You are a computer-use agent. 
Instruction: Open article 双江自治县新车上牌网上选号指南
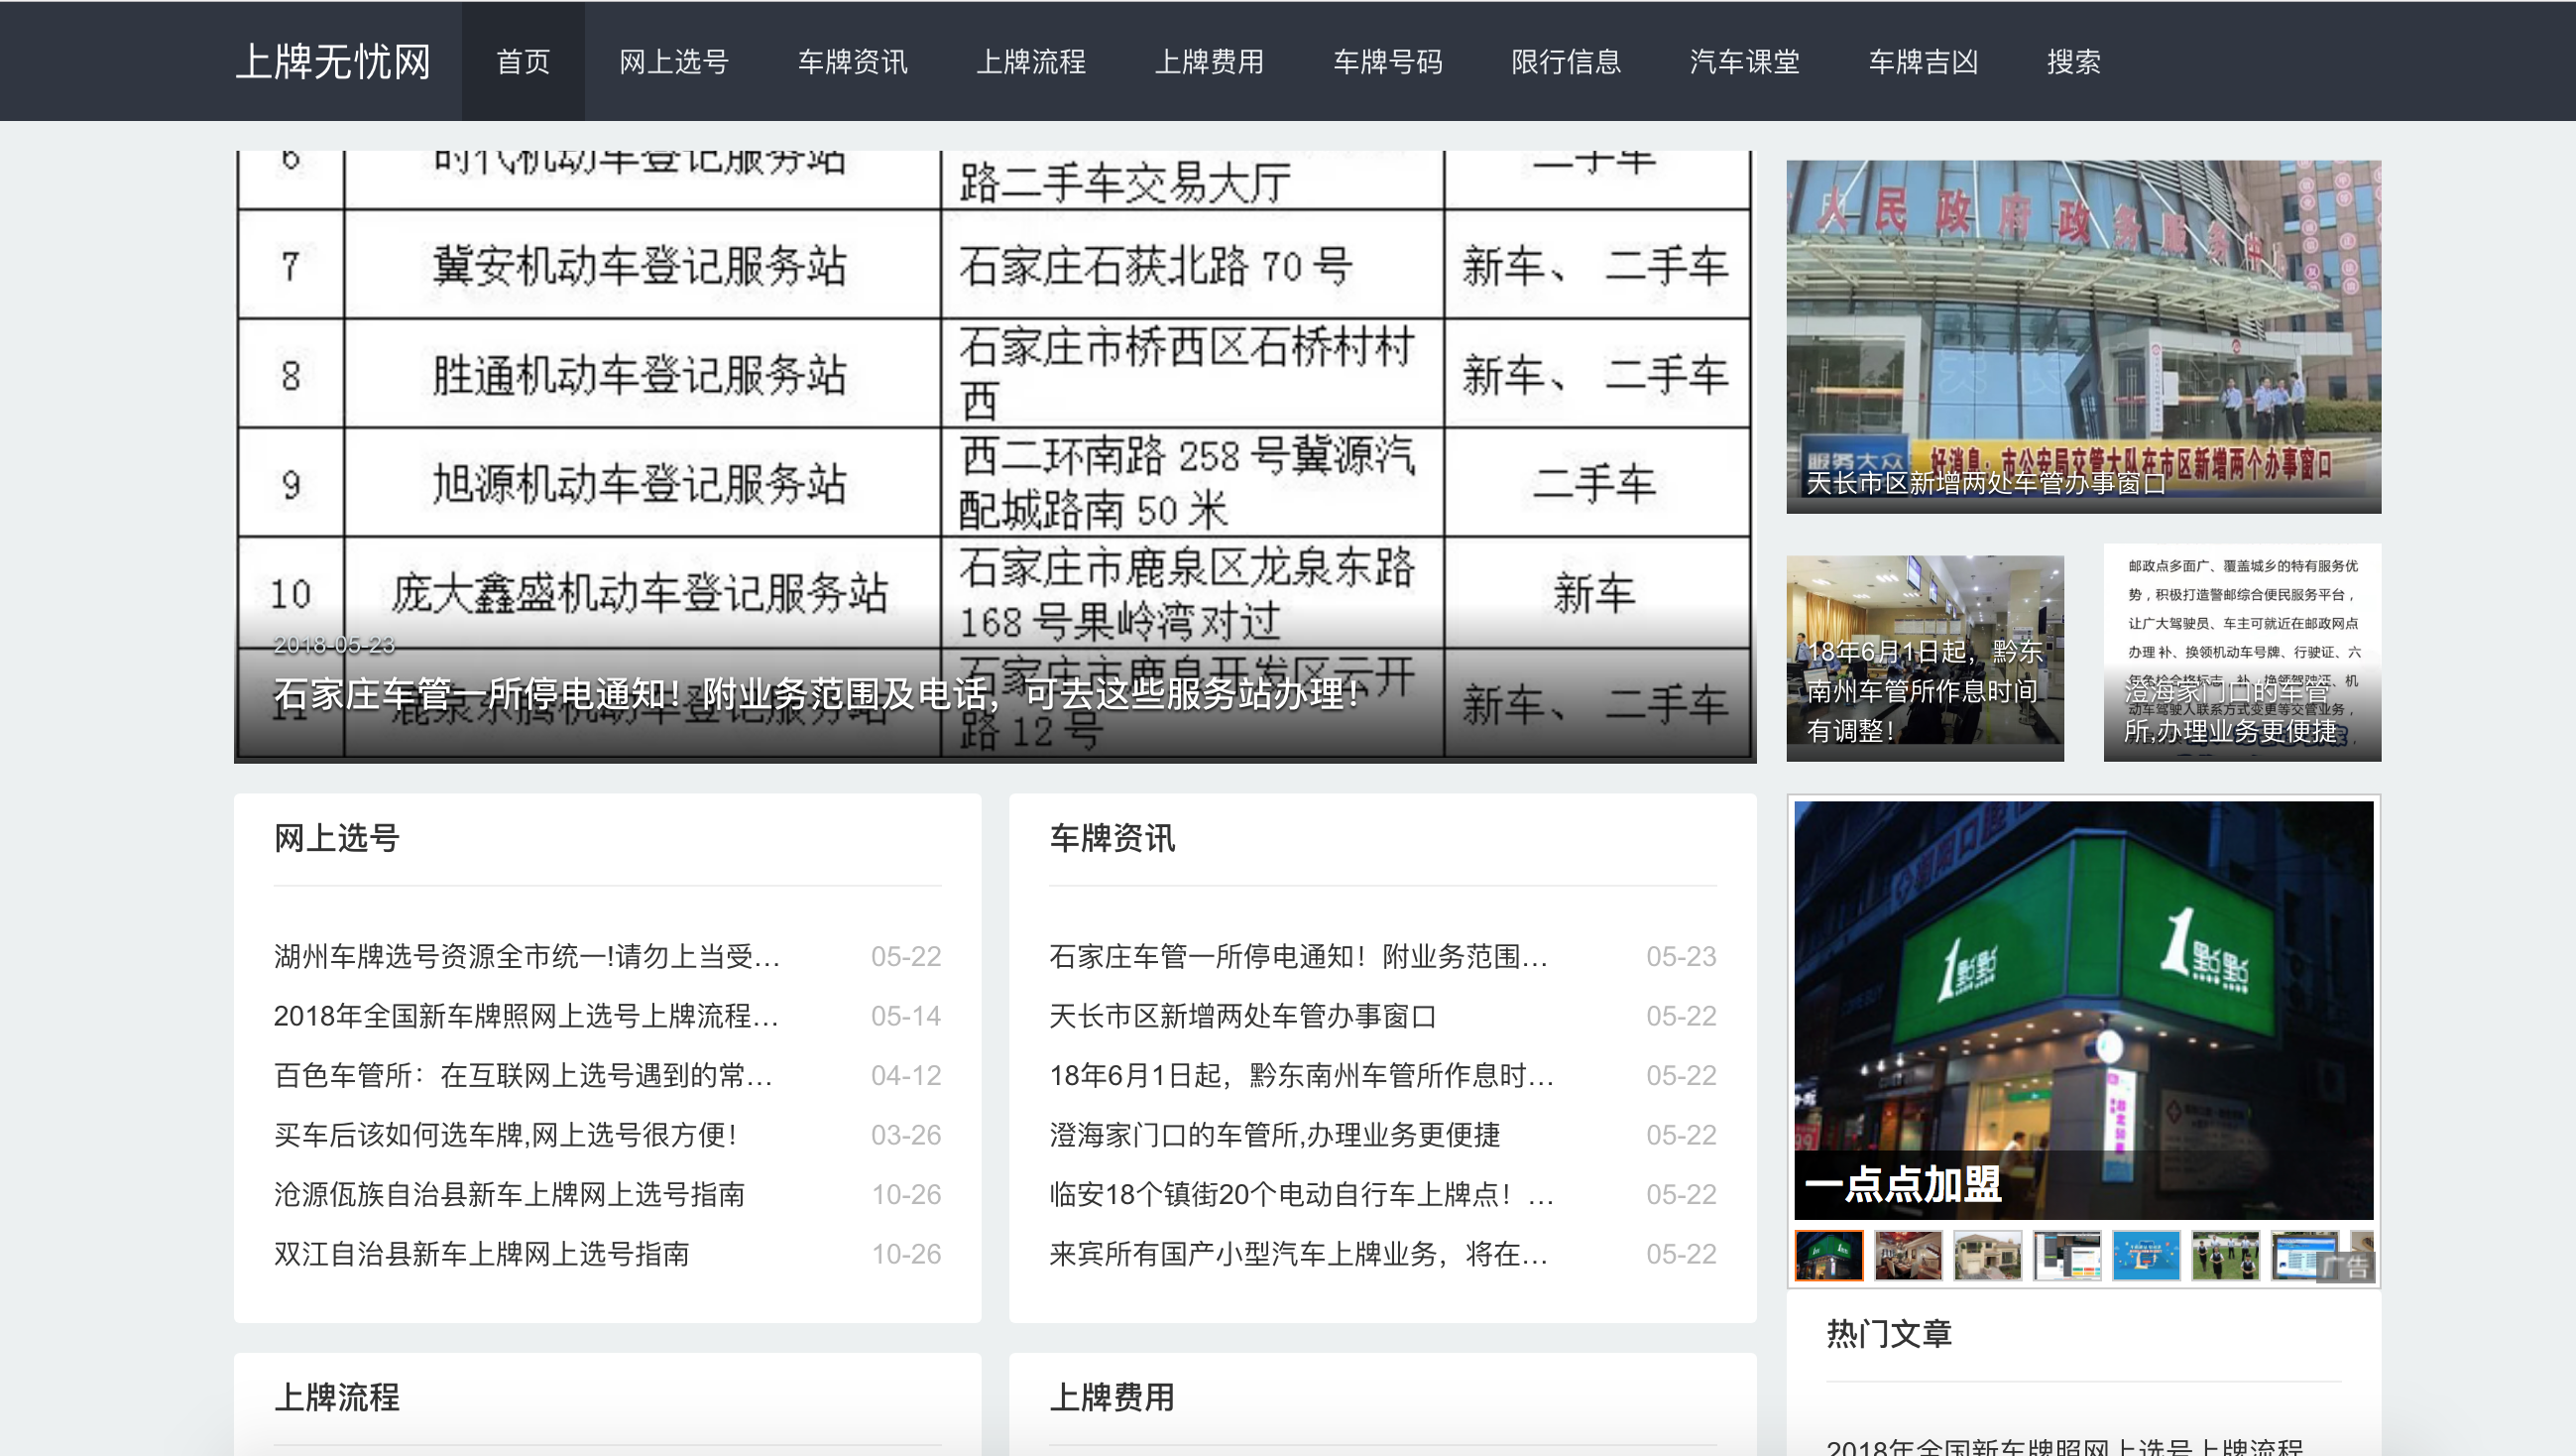coord(482,1254)
